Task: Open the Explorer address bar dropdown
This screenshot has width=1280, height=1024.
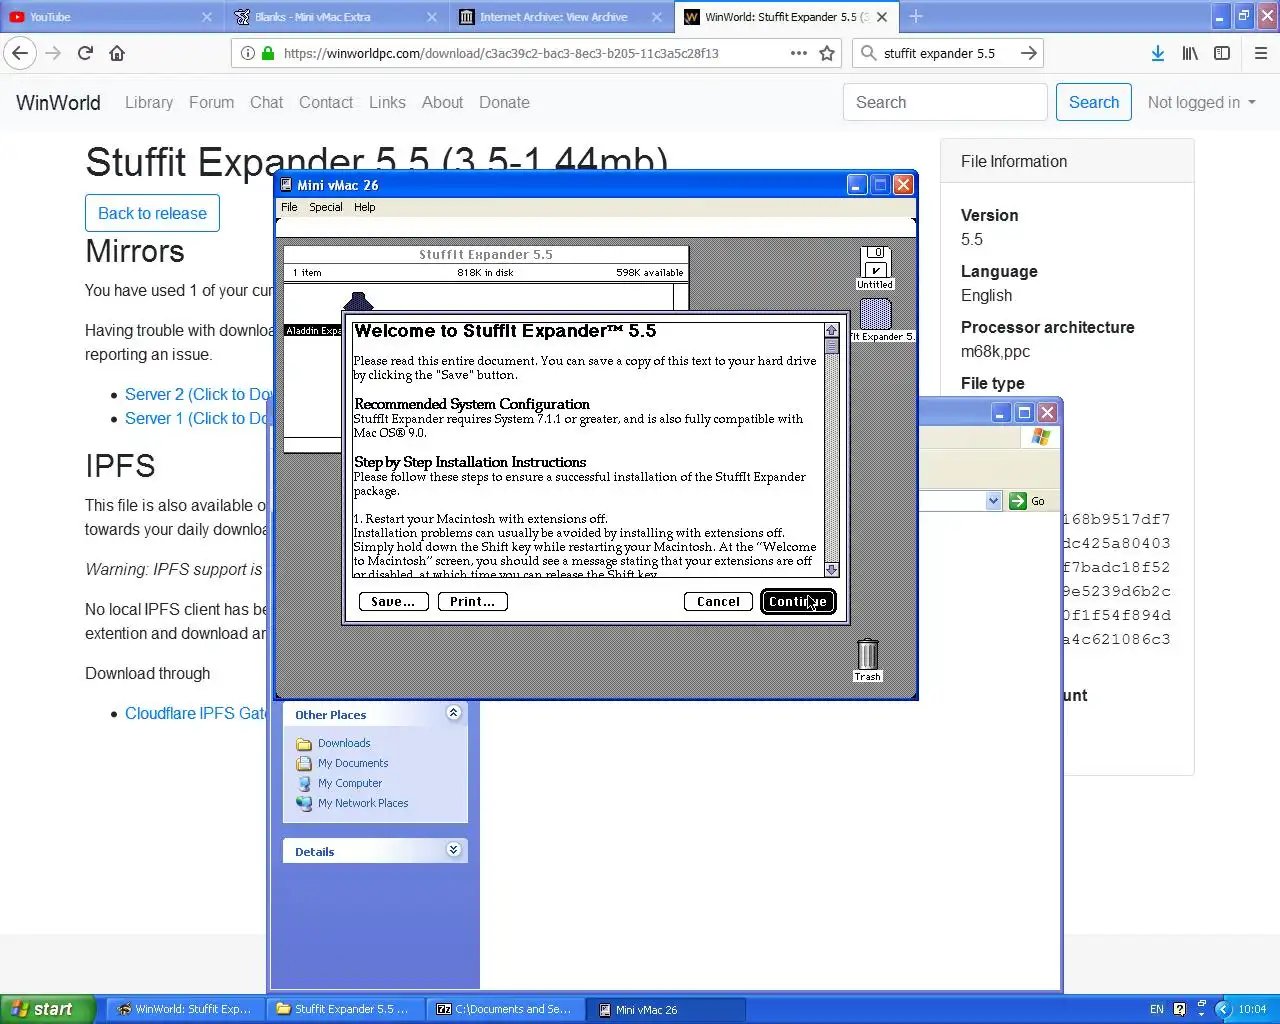Action: 993,501
